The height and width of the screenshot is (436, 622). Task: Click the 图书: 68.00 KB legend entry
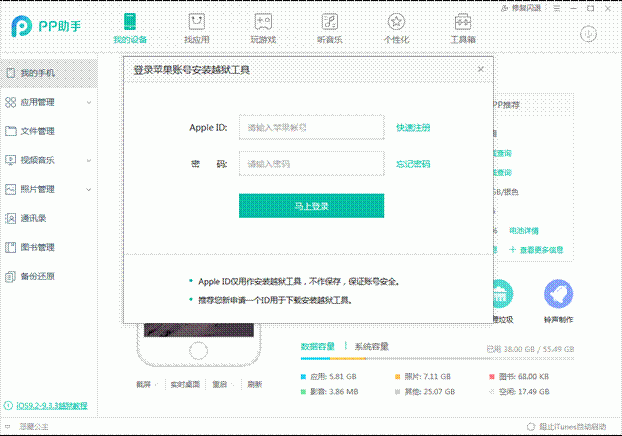[519, 376]
